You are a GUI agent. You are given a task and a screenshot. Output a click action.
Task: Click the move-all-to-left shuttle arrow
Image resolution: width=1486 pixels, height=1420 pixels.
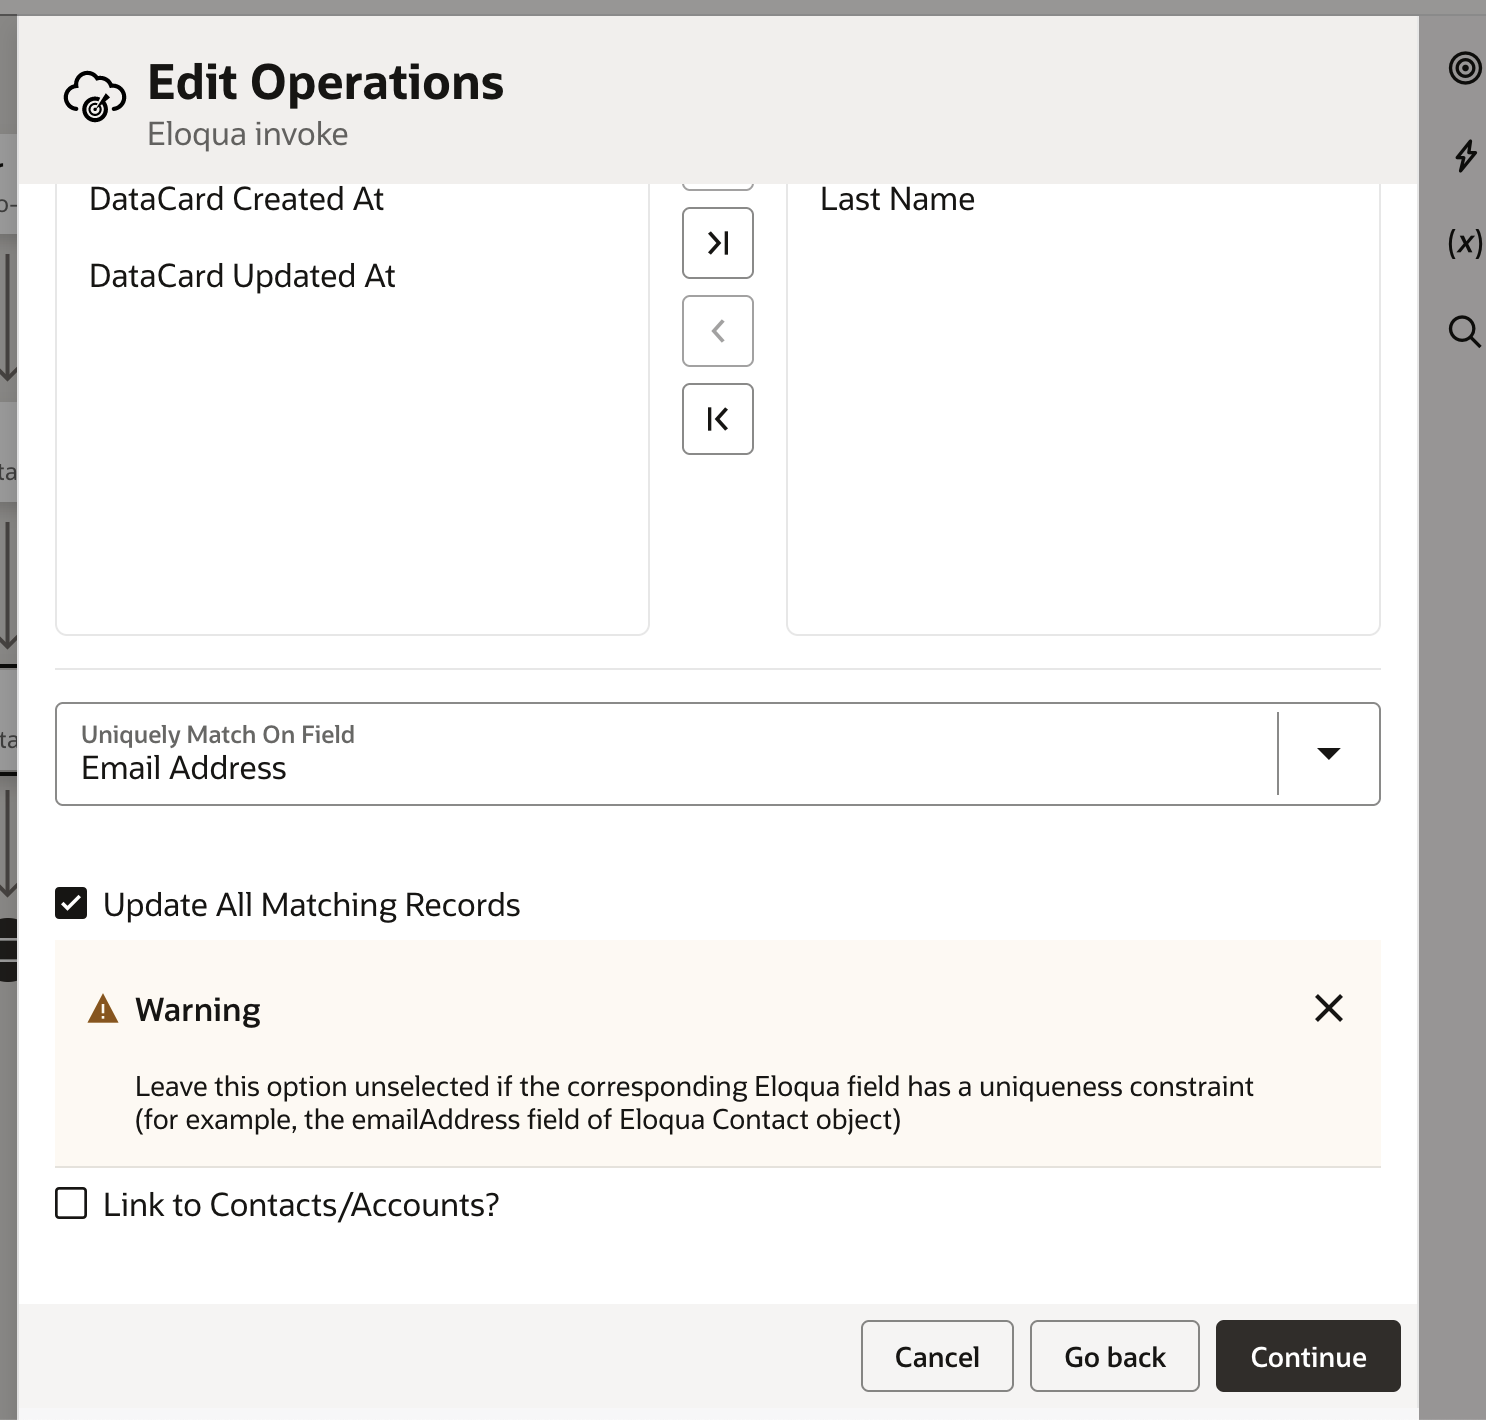(717, 419)
